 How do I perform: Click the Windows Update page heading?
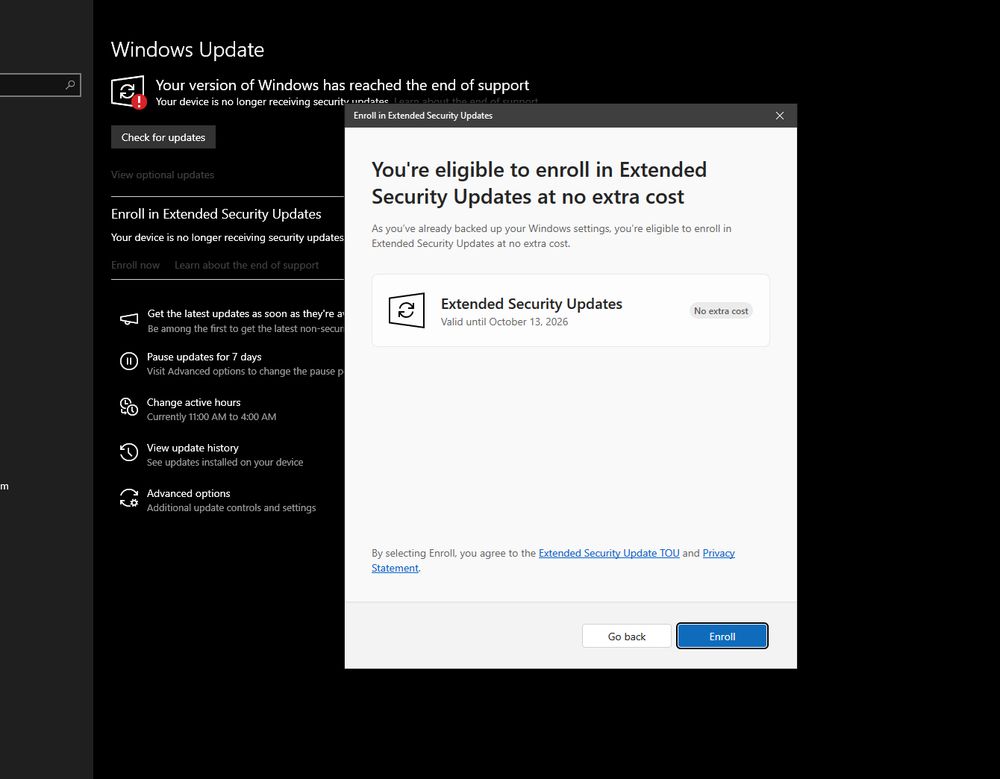point(188,50)
